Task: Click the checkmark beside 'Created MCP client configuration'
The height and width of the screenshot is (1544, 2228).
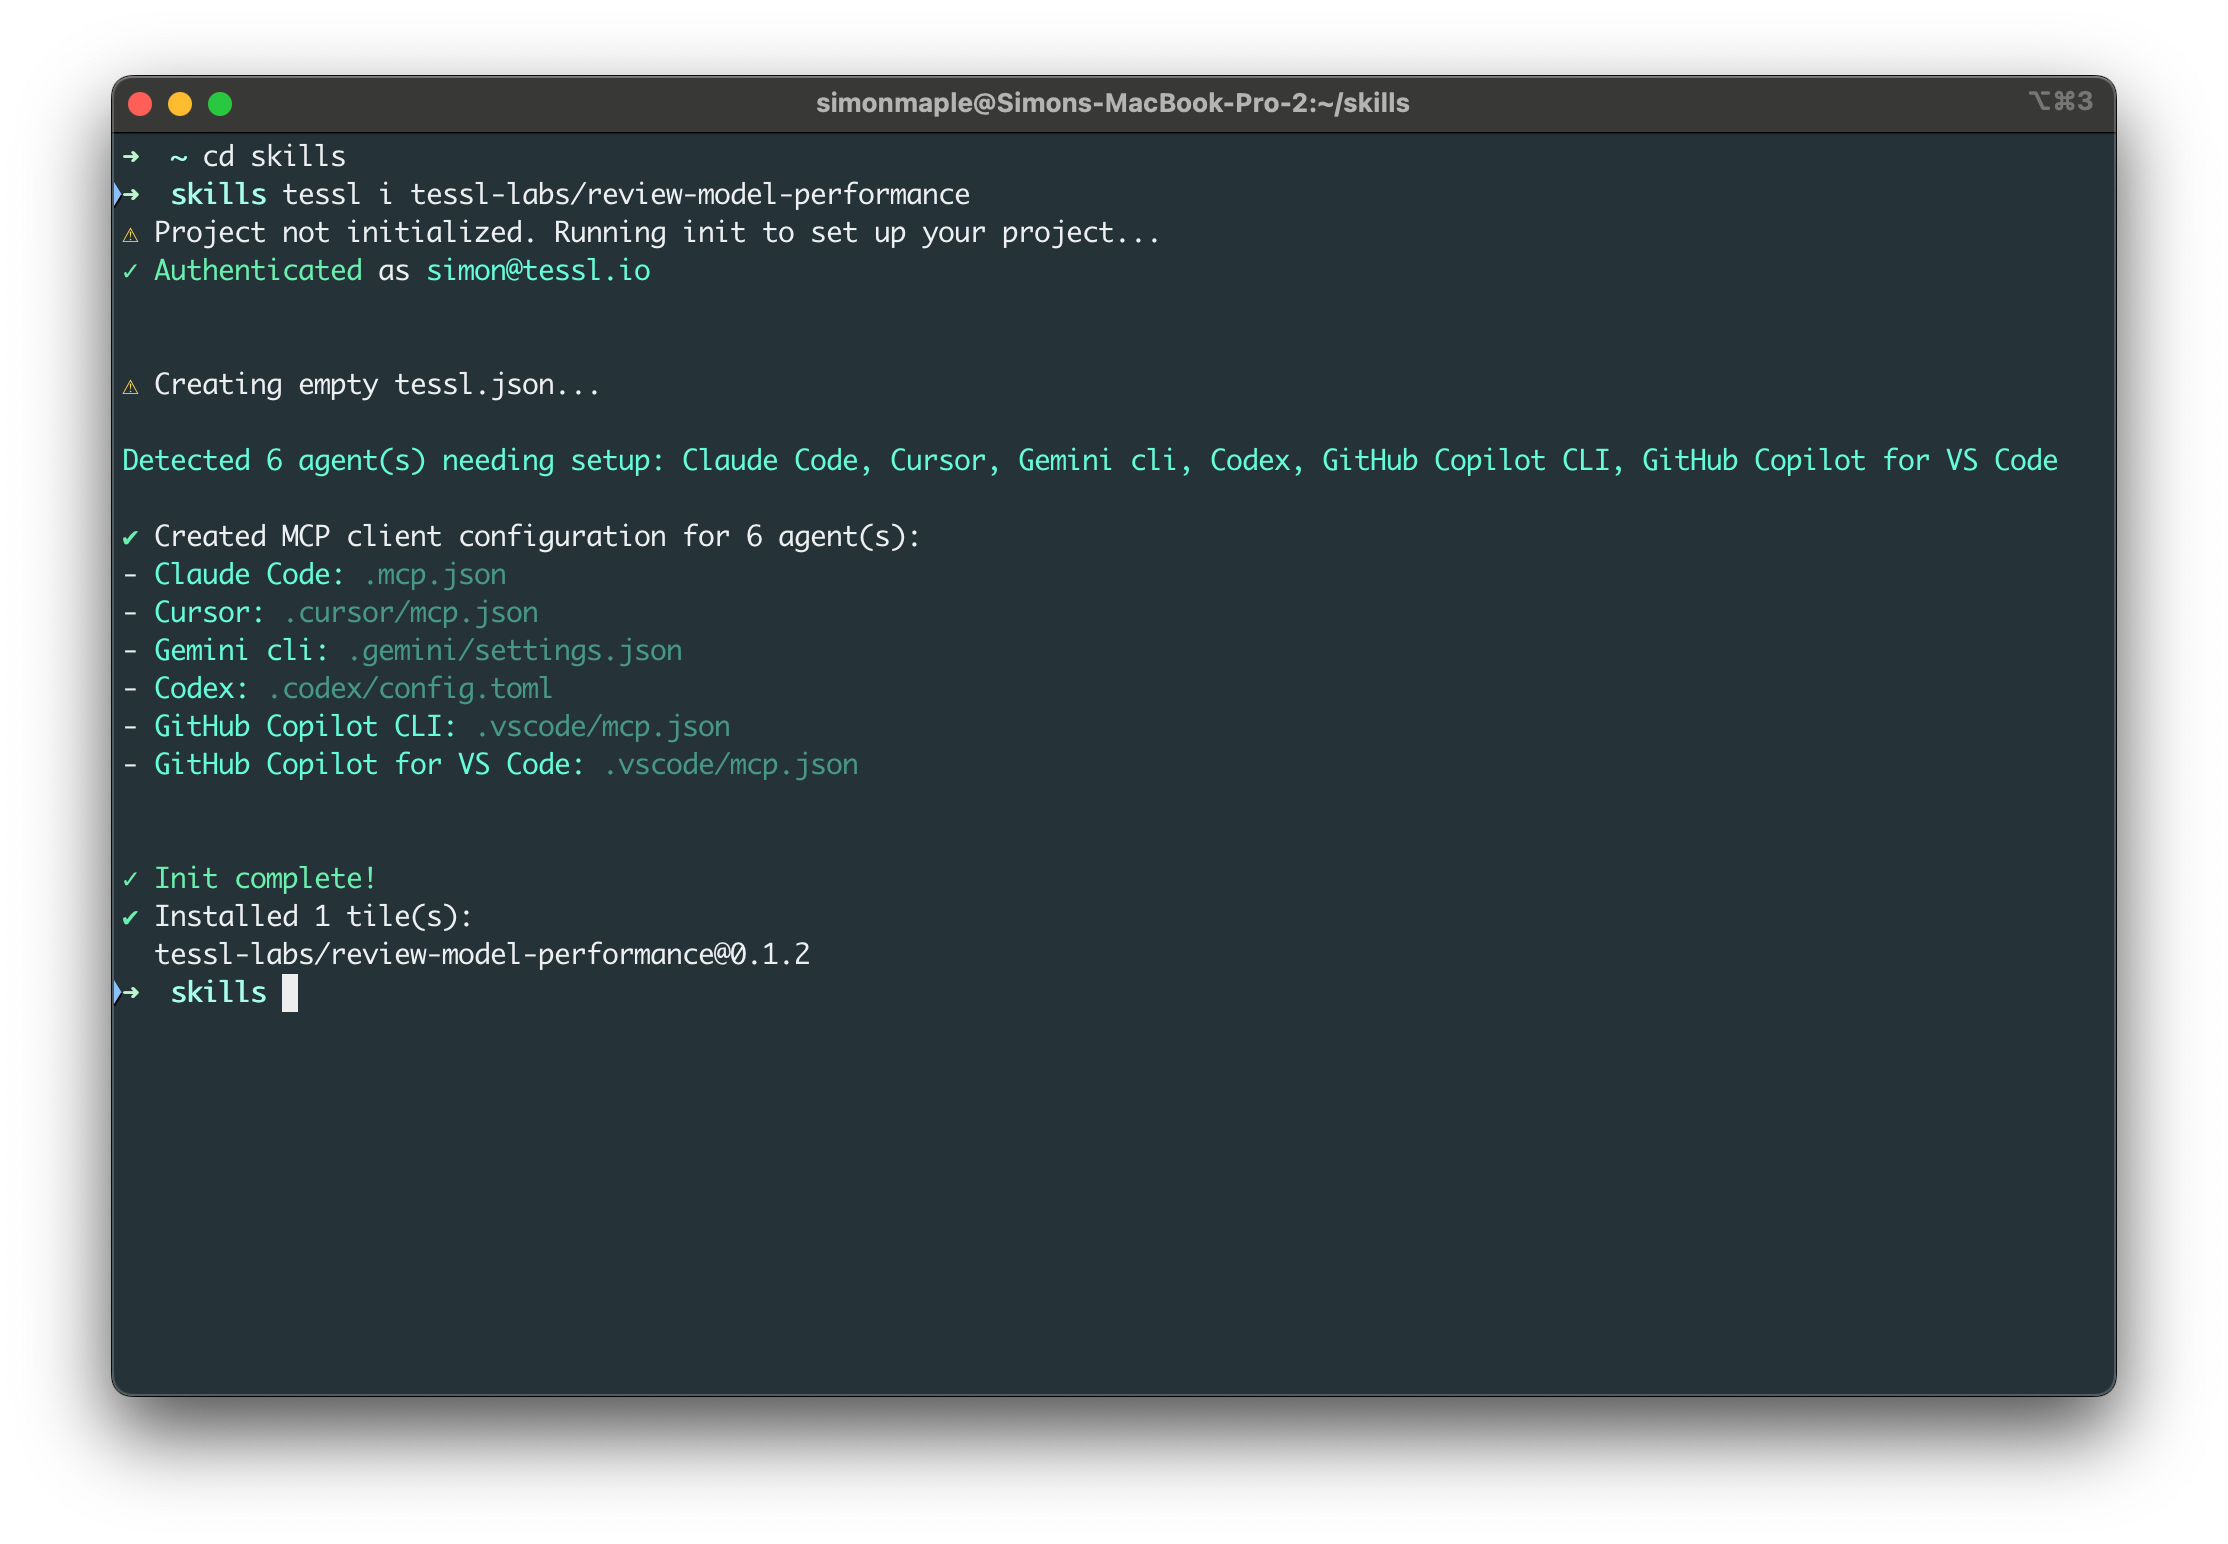Action: click(130, 537)
